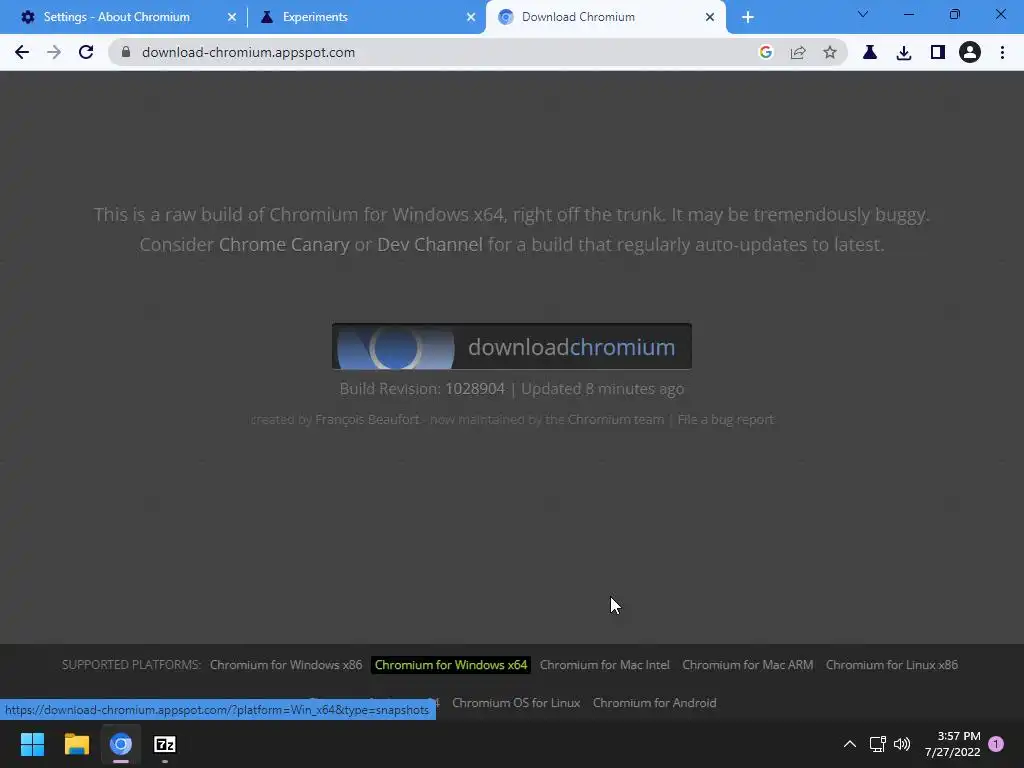This screenshot has height=768, width=1024.
Task: Click the downloadchromium download button
Action: pos(511,346)
